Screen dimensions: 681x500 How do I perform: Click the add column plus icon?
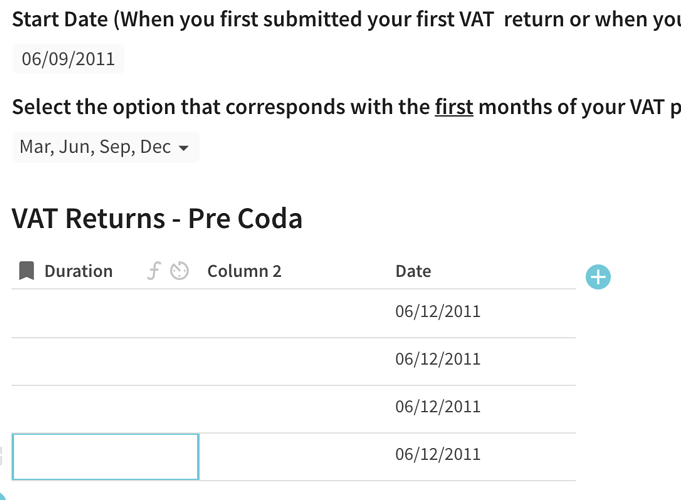point(597,277)
